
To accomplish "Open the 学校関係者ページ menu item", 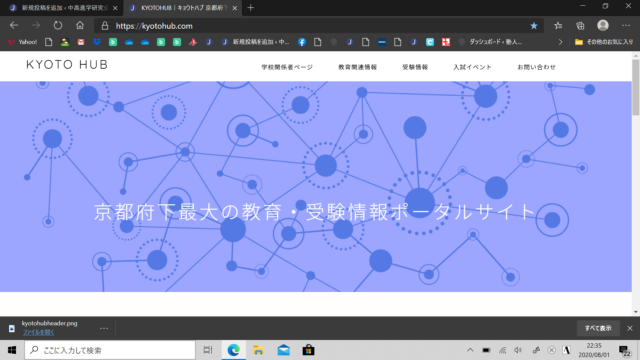I will 287,67.
